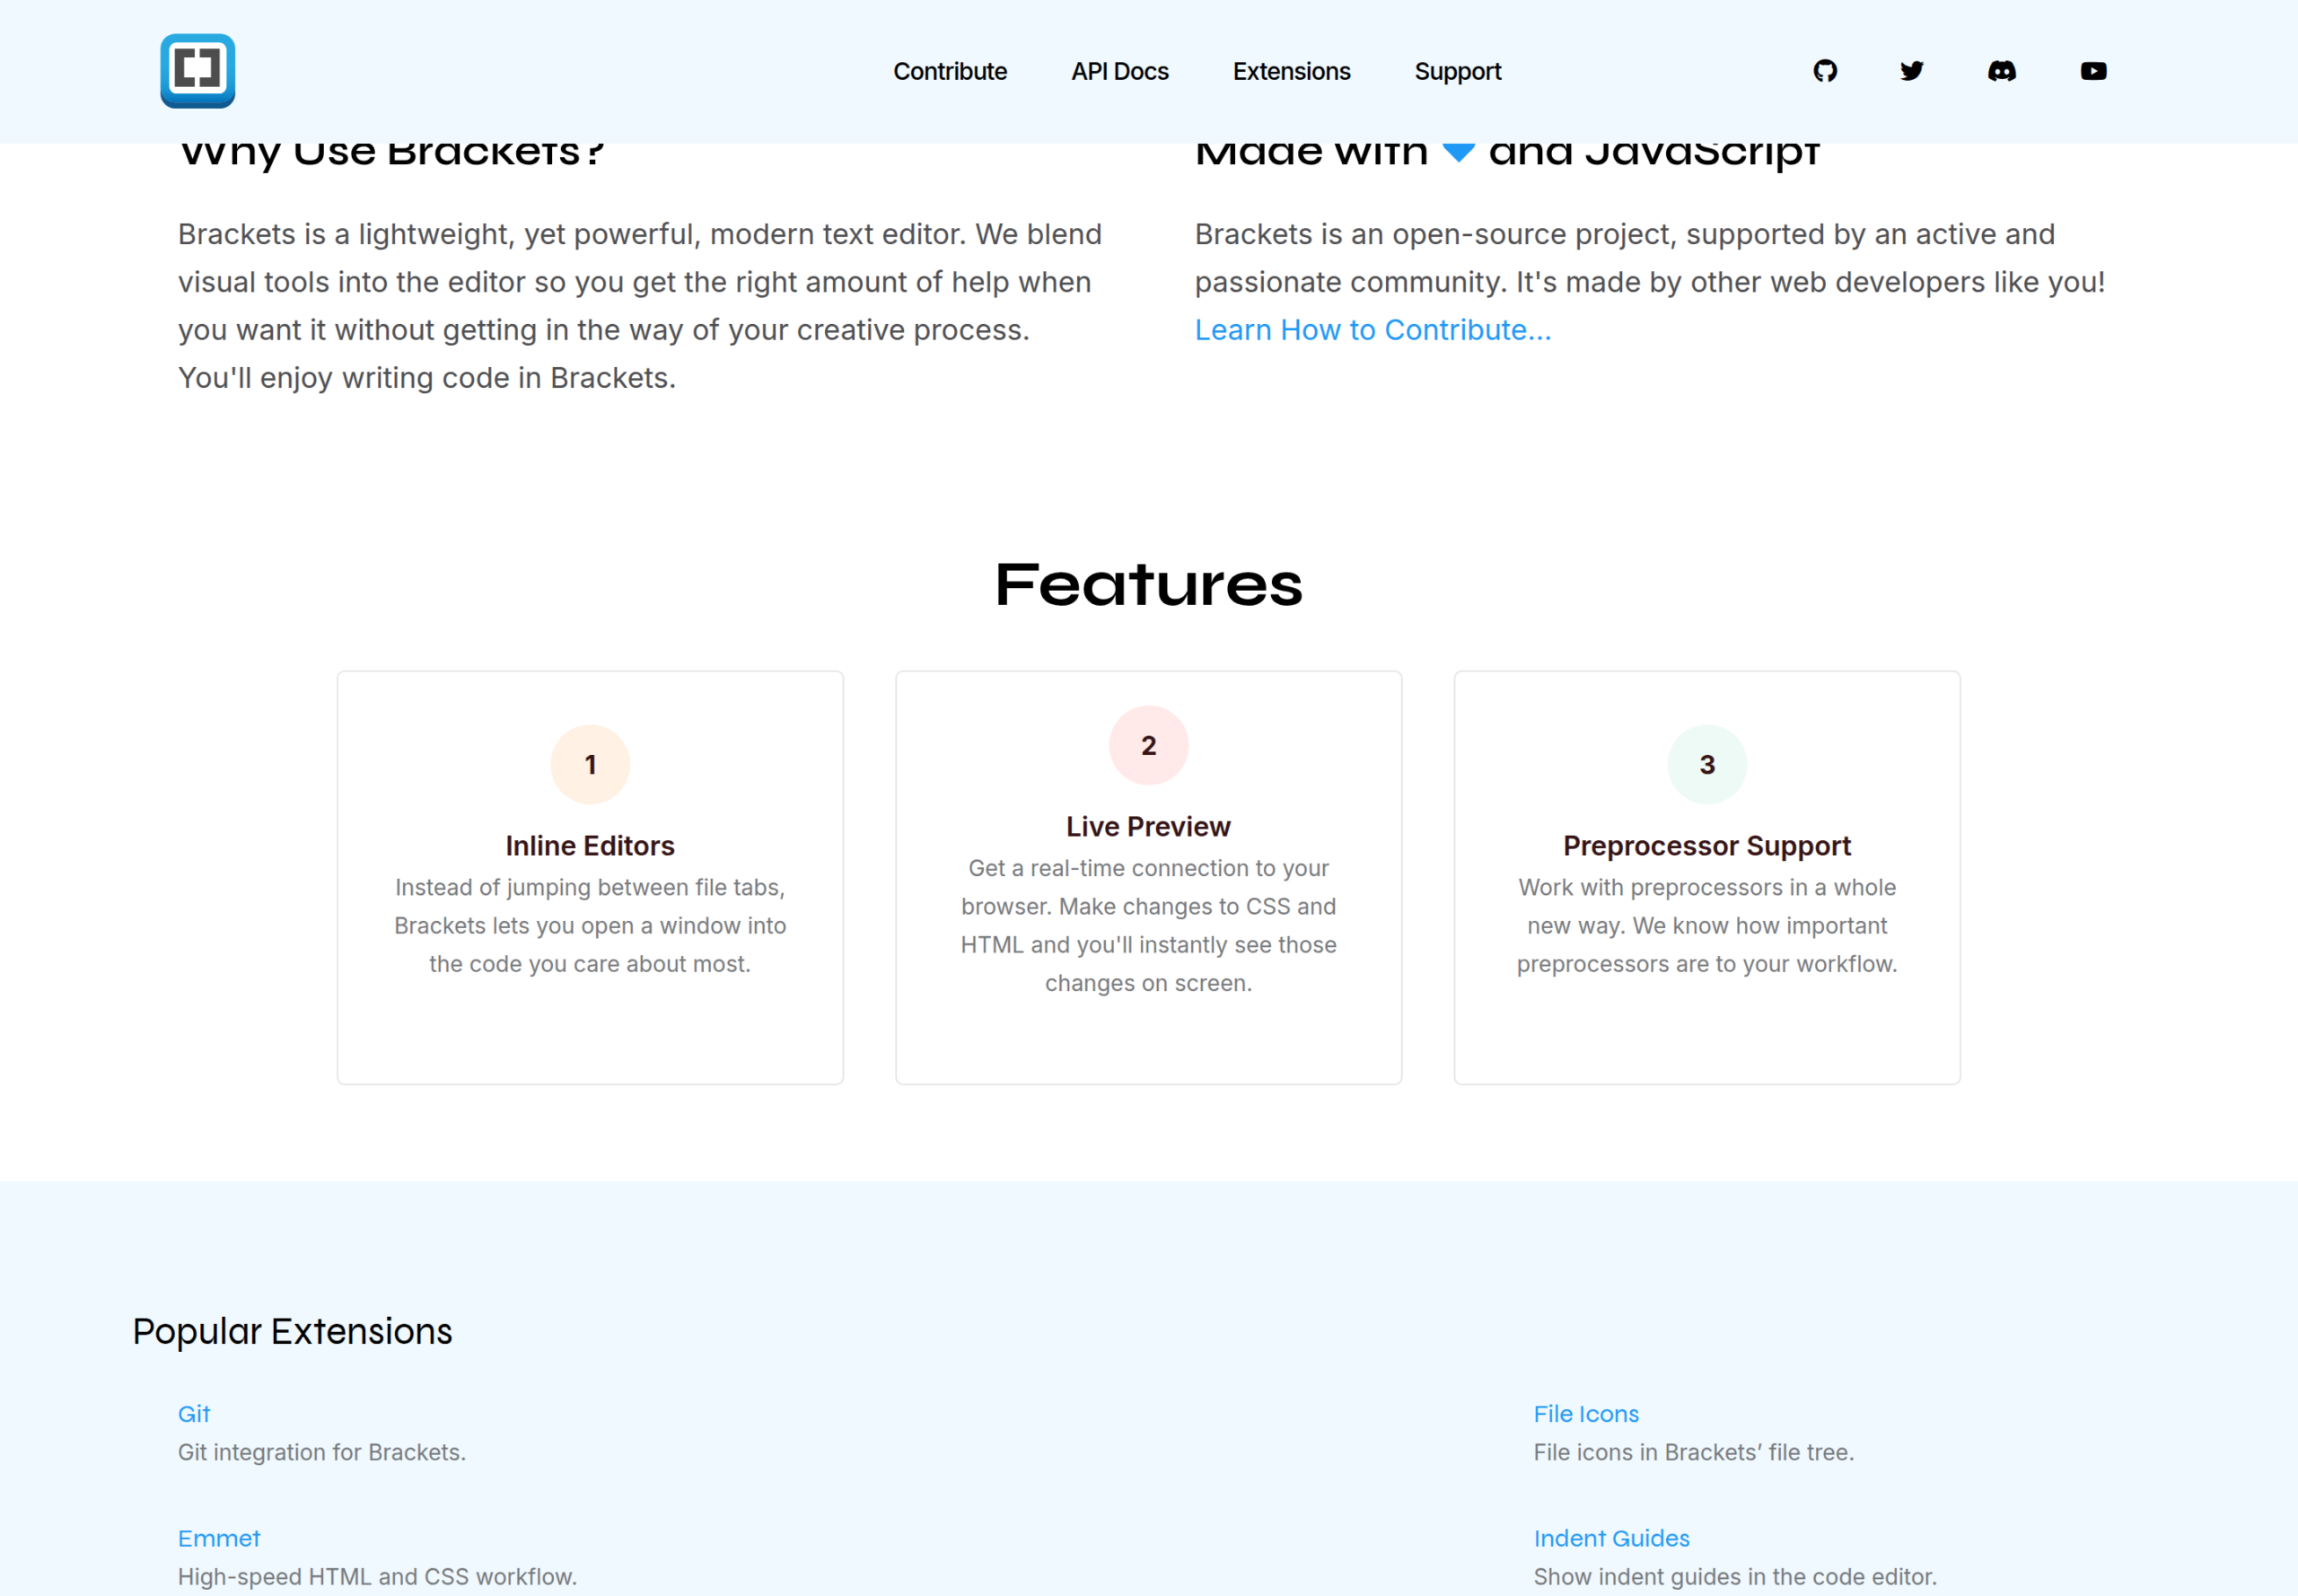Click the number 2 circle badge
Image resolution: width=2298 pixels, height=1596 pixels.
1148,746
